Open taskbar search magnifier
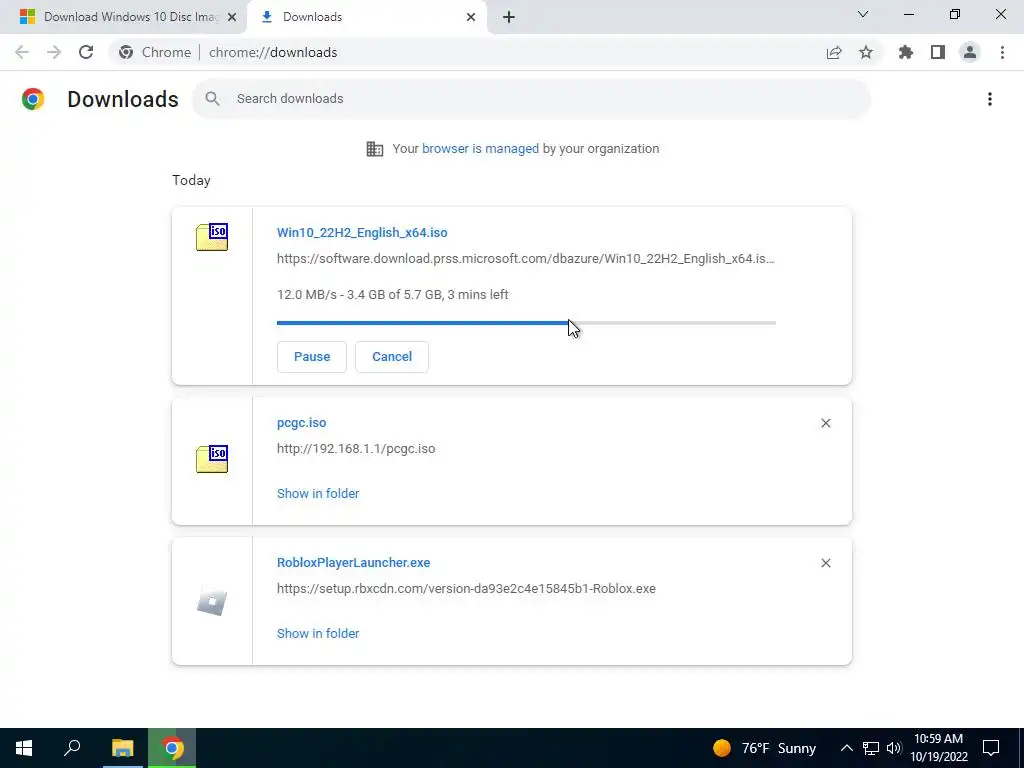The width and height of the screenshot is (1024, 768). click(72, 747)
